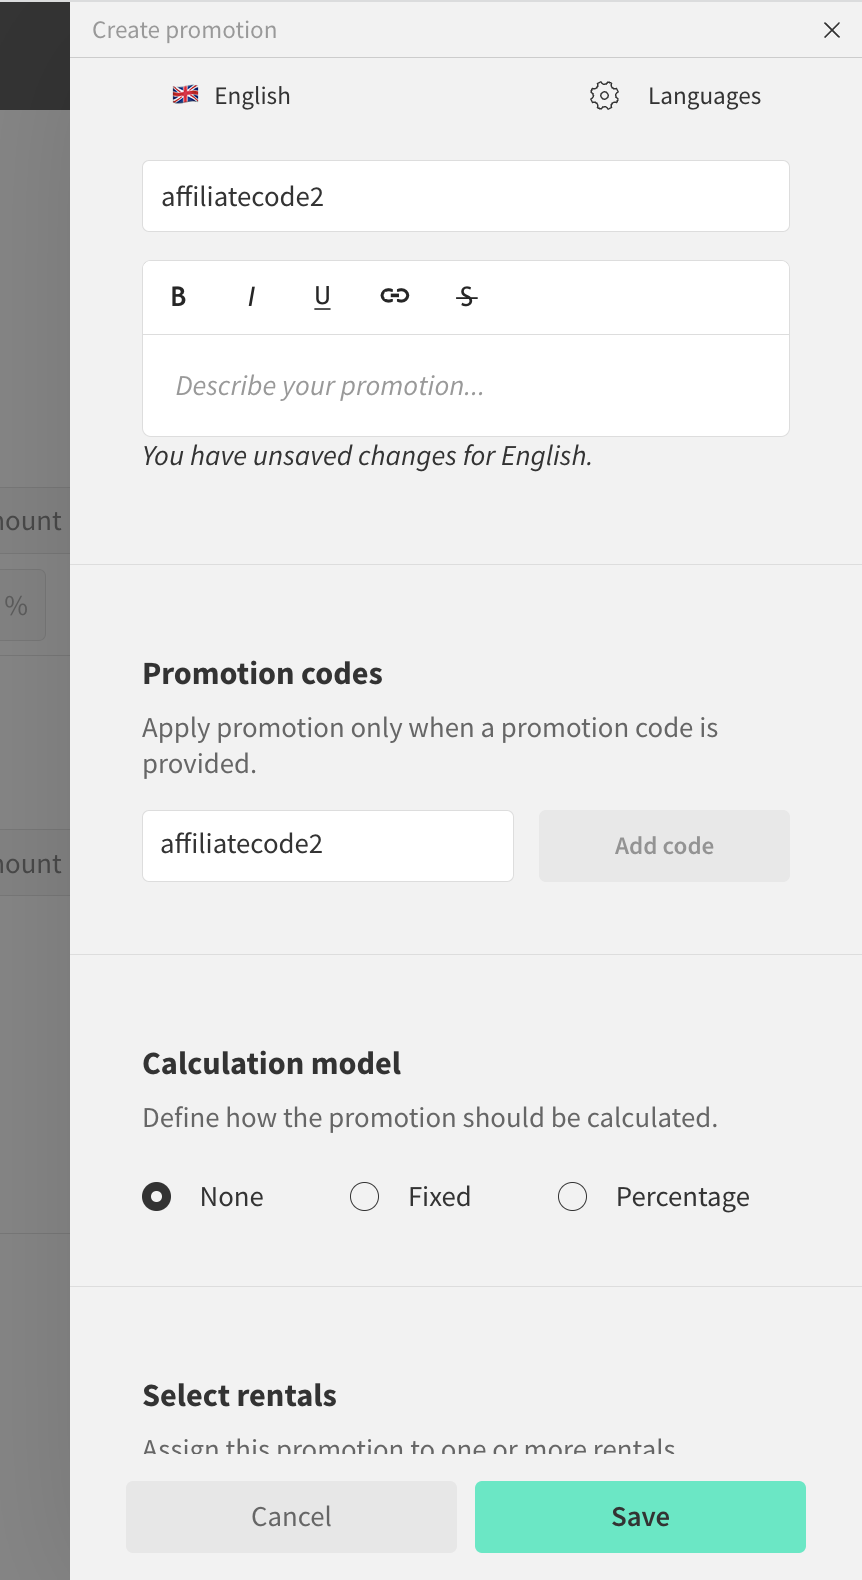Insert a link in the description

(395, 296)
